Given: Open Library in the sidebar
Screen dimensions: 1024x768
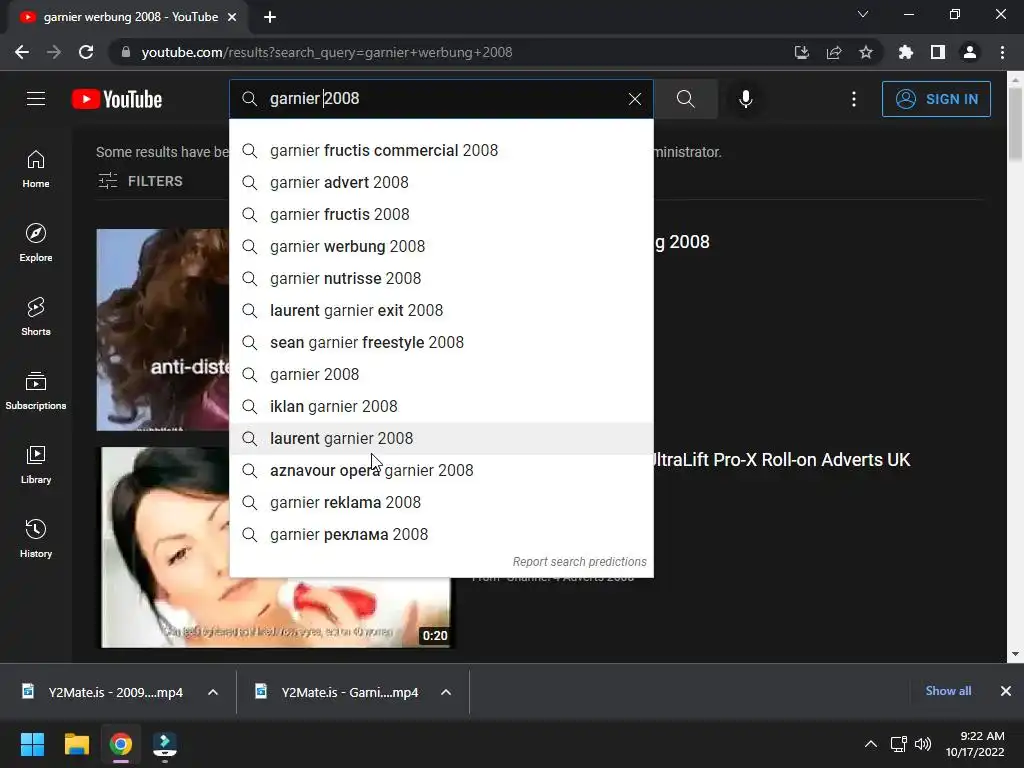Looking at the screenshot, I should 36,464.
